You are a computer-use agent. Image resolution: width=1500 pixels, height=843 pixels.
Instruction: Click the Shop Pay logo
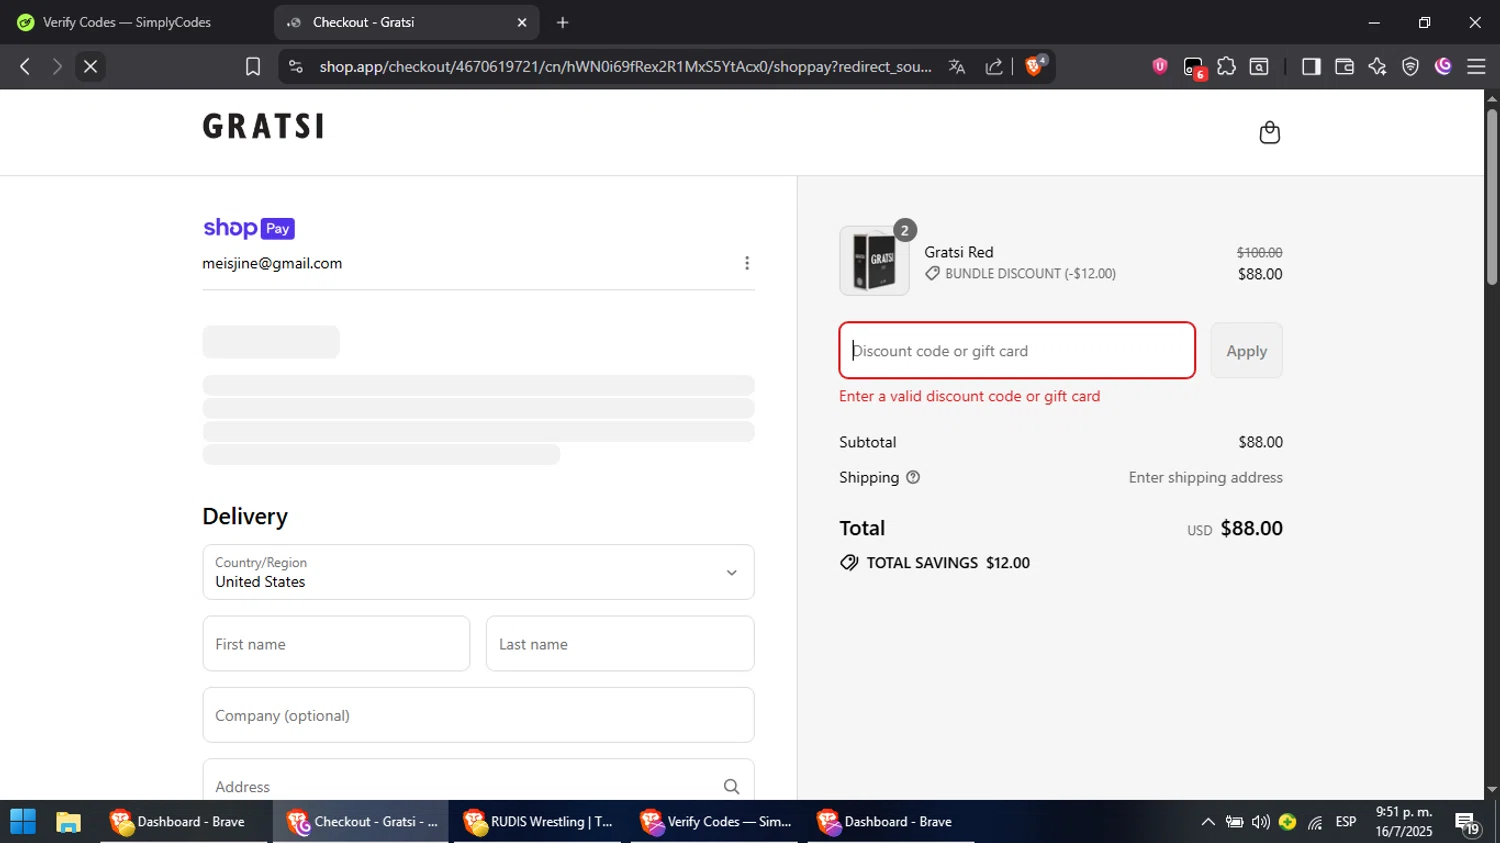pyautogui.click(x=249, y=228)
